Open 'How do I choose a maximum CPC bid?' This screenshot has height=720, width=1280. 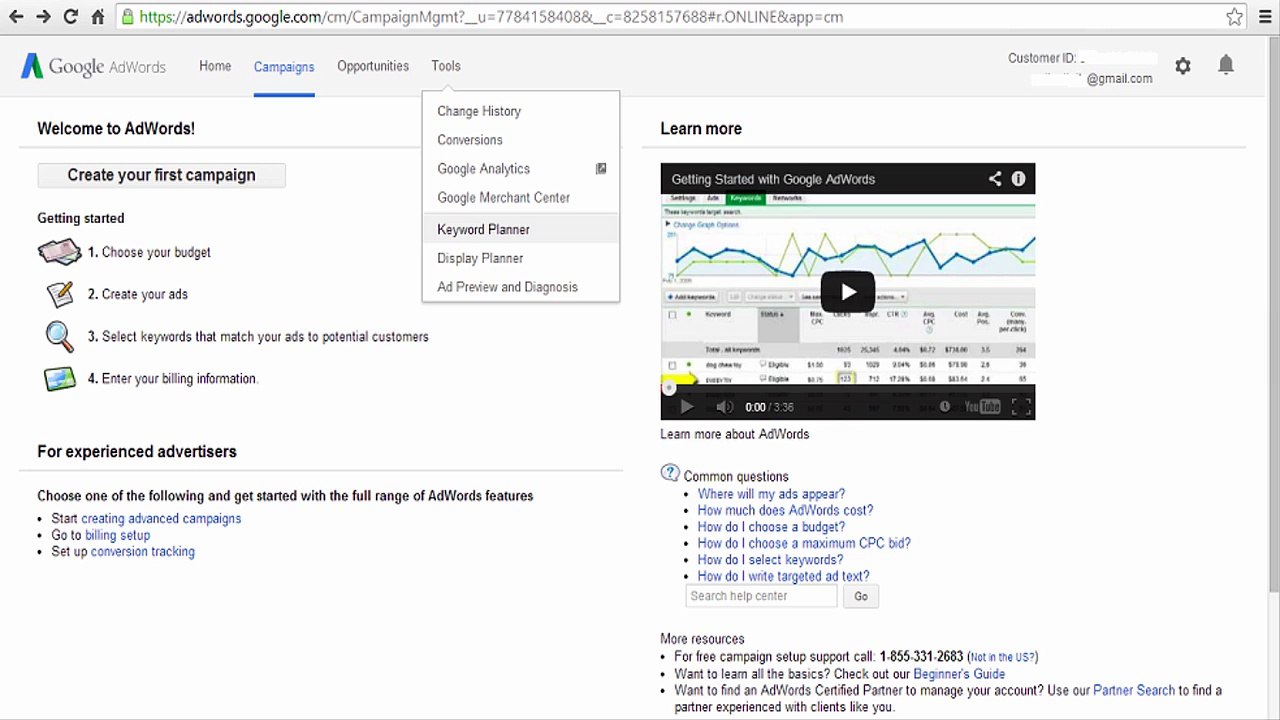tap(804, 543)
